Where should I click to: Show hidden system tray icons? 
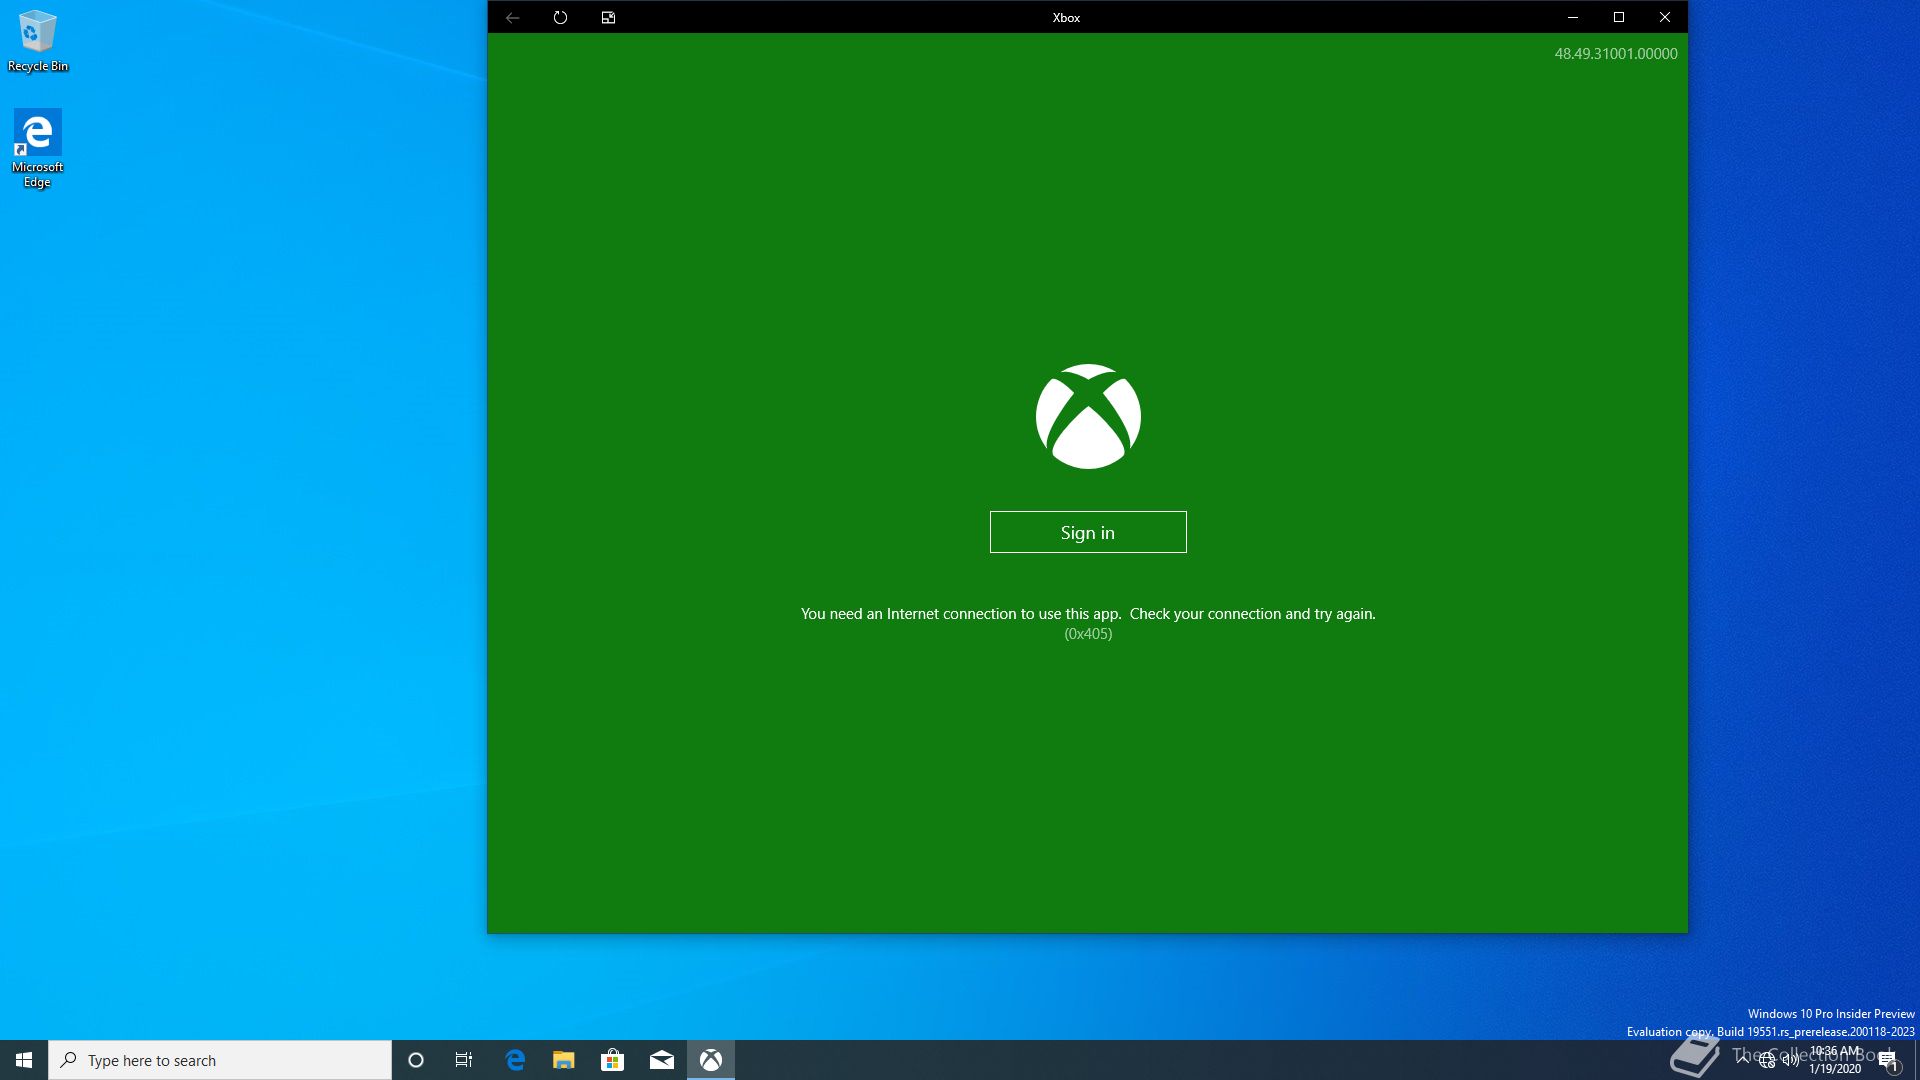1743,1060
